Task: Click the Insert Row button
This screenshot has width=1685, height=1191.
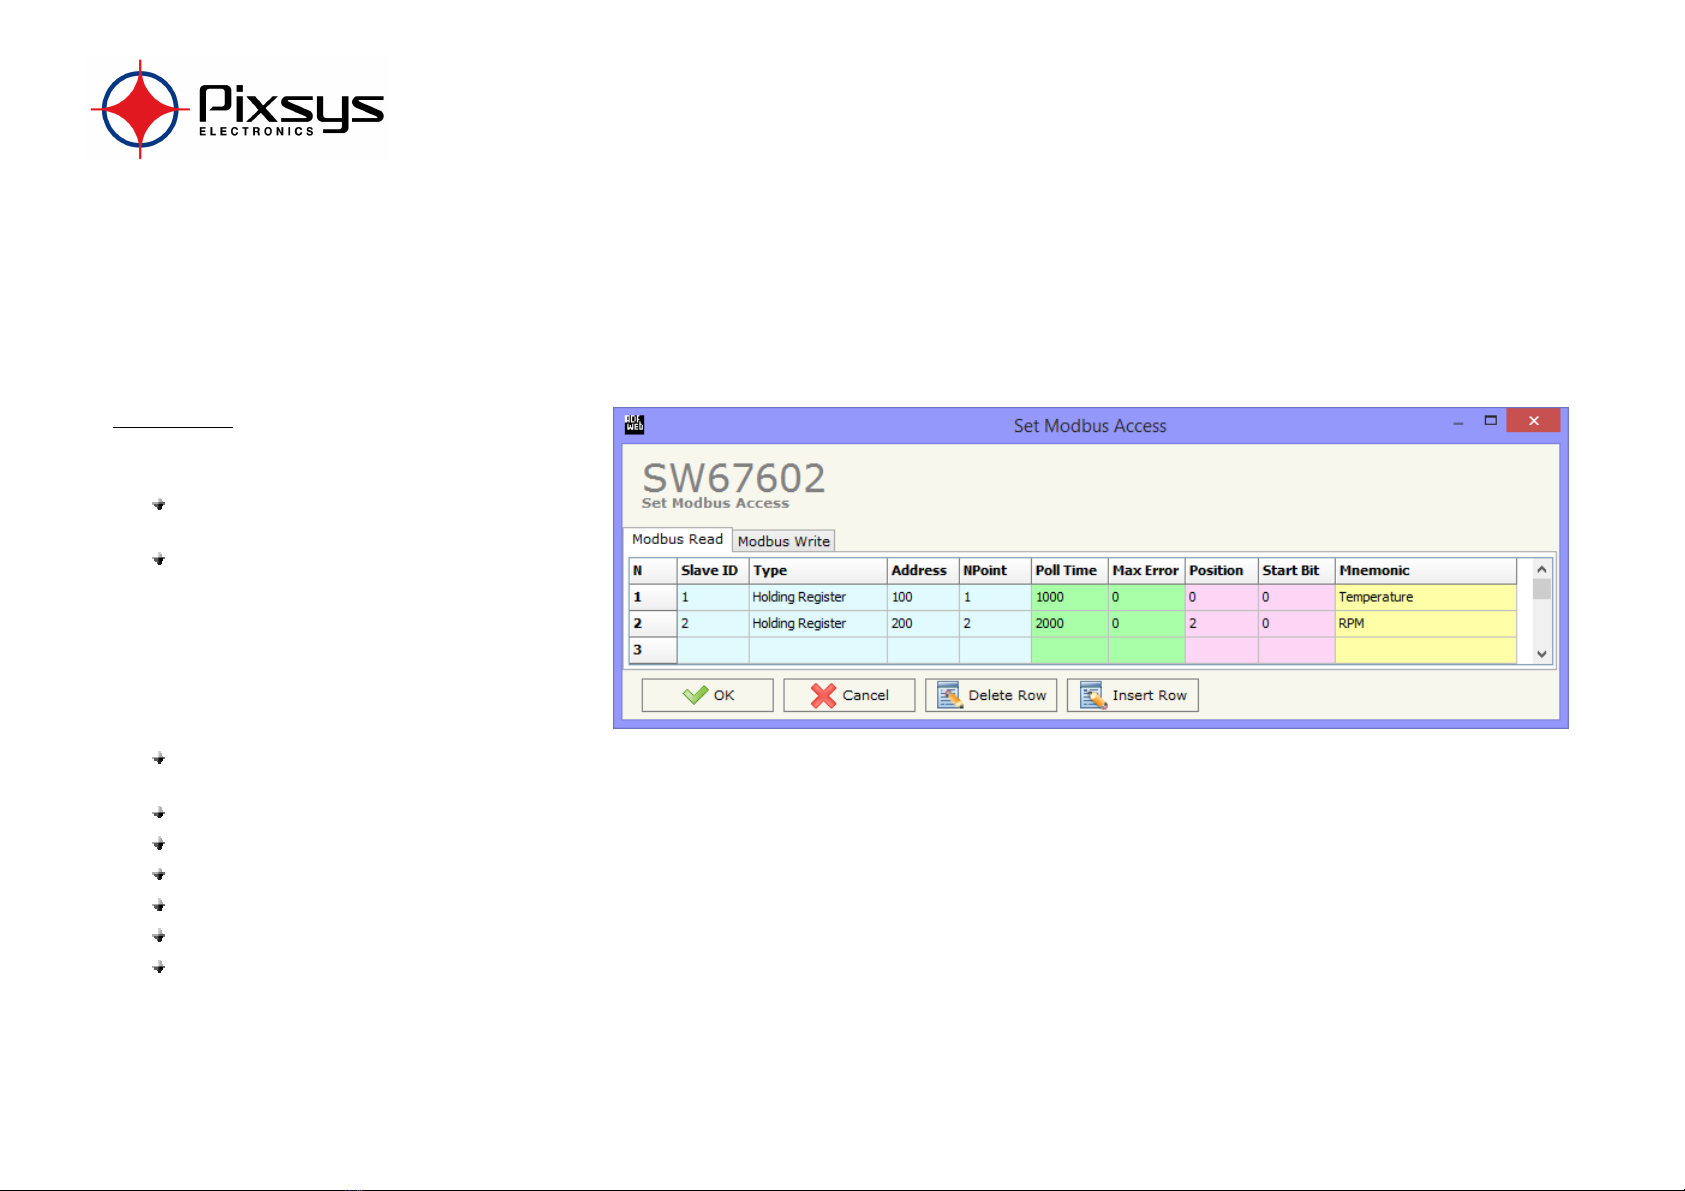Action: [1133, 695]
